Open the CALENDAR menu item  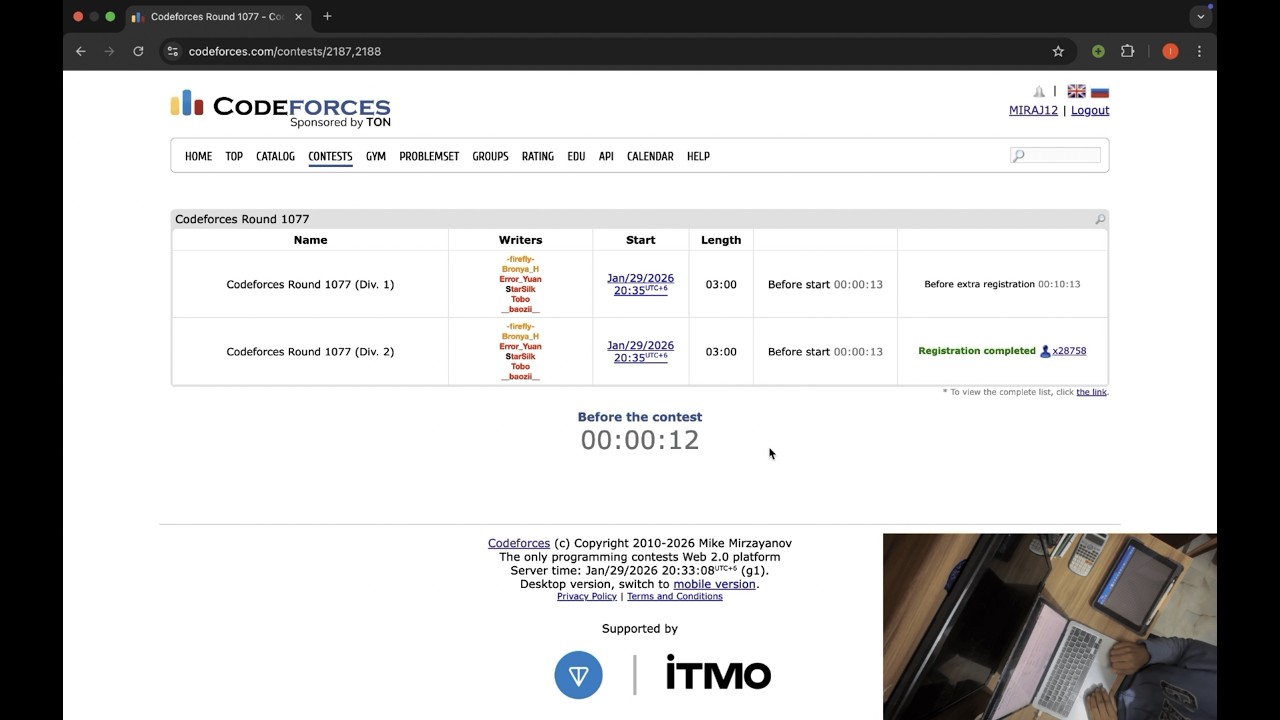[650, 156]
